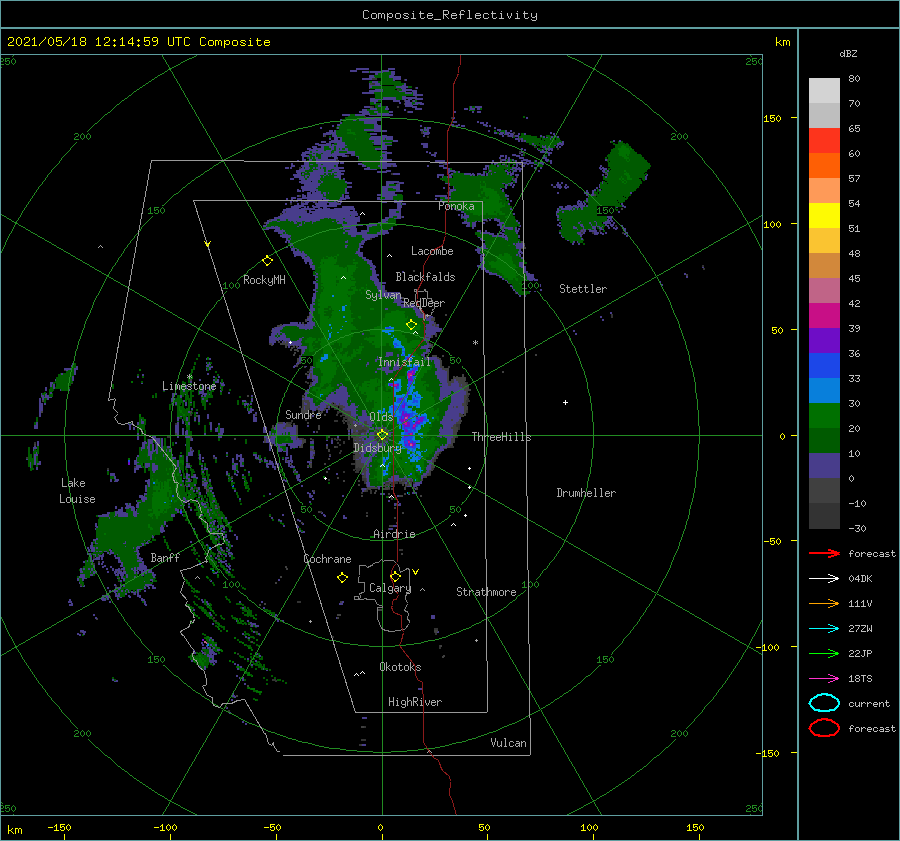Click the RockyMH label

(264, 280)
